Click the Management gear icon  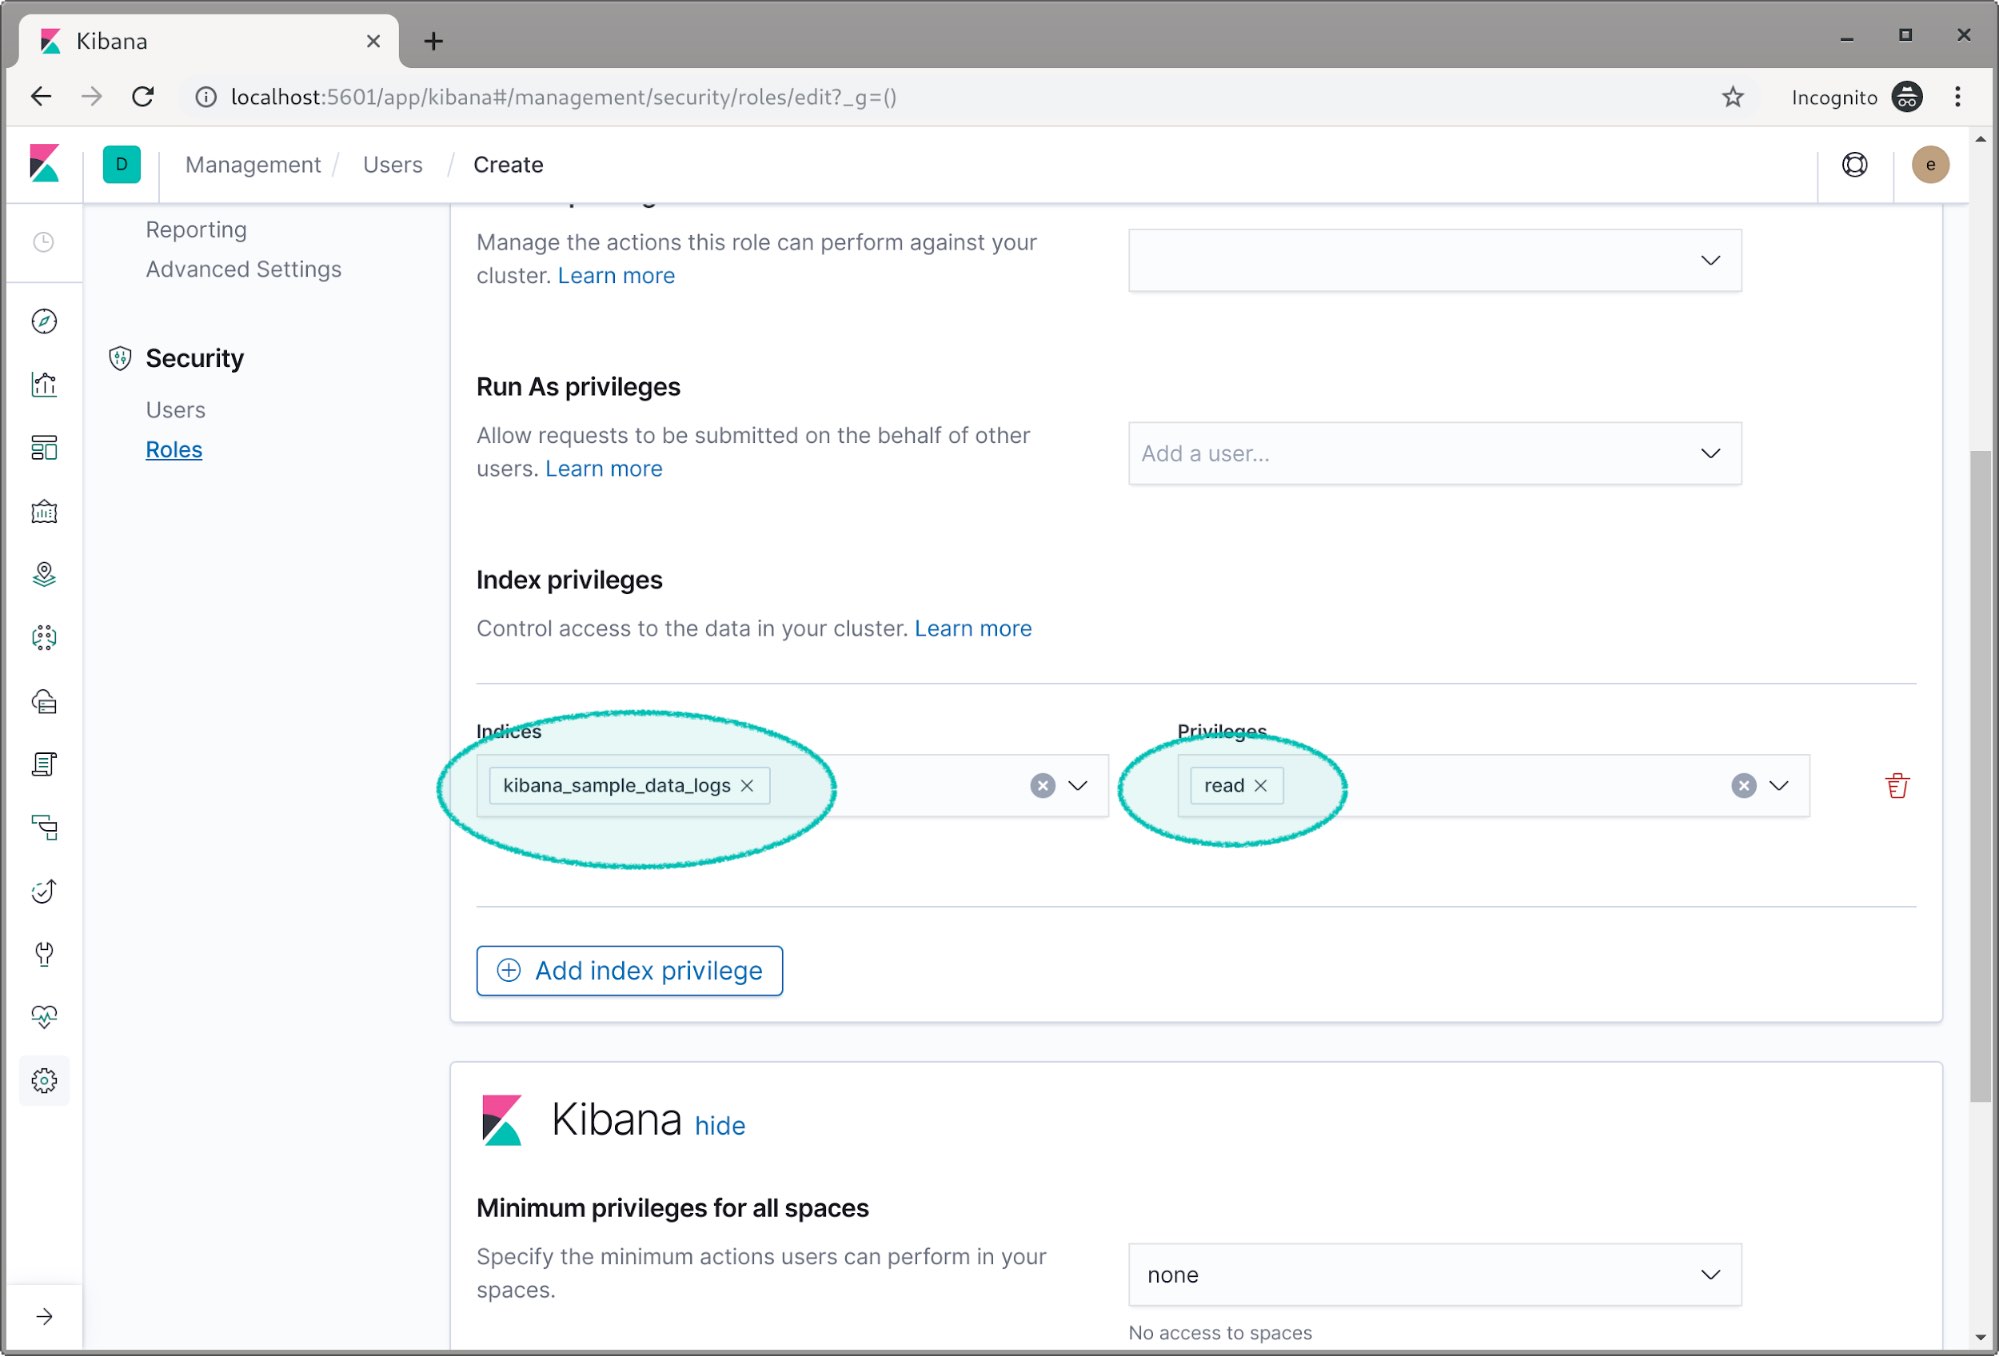tap(44, 1081)
